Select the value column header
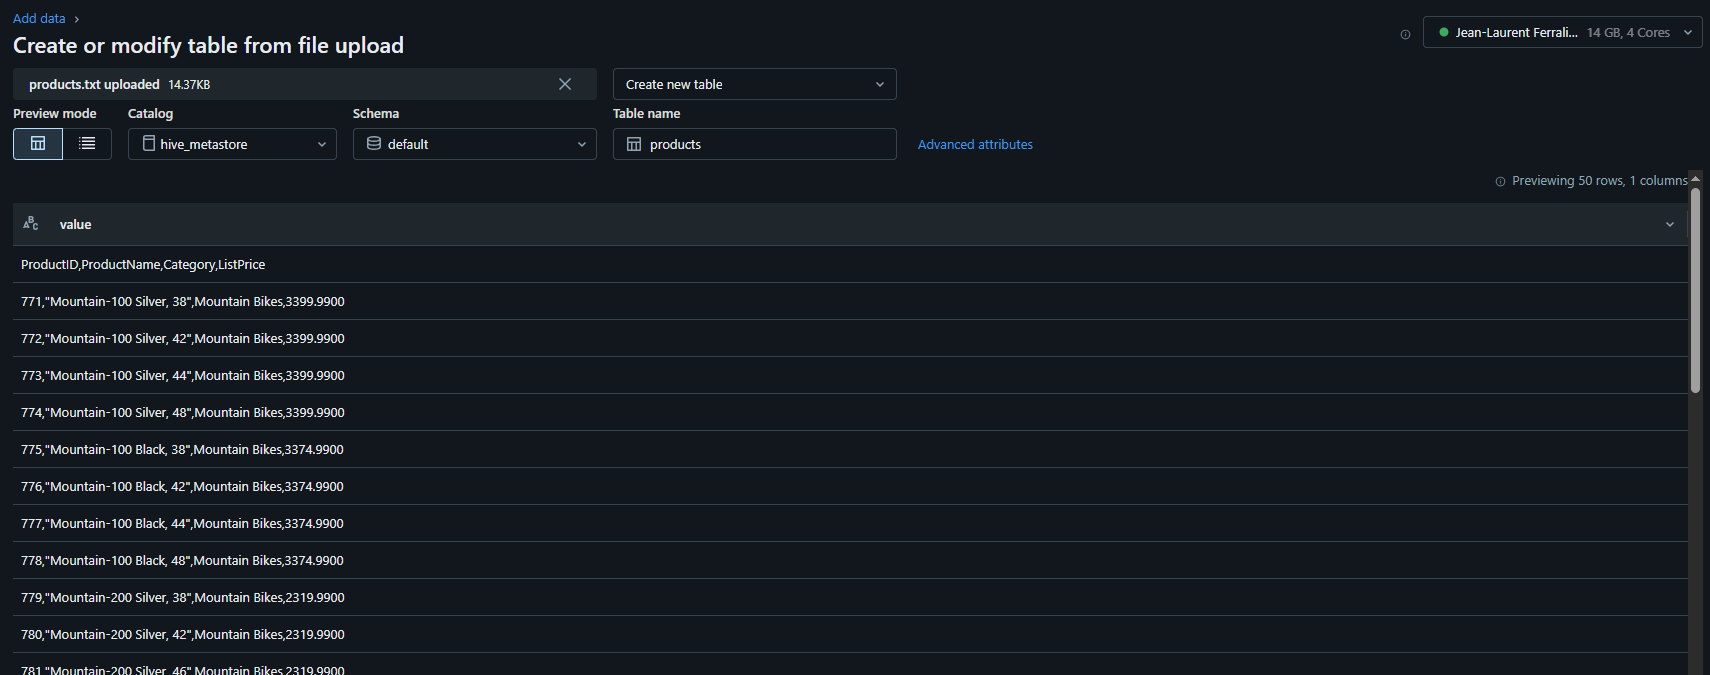 coord(850,224)
